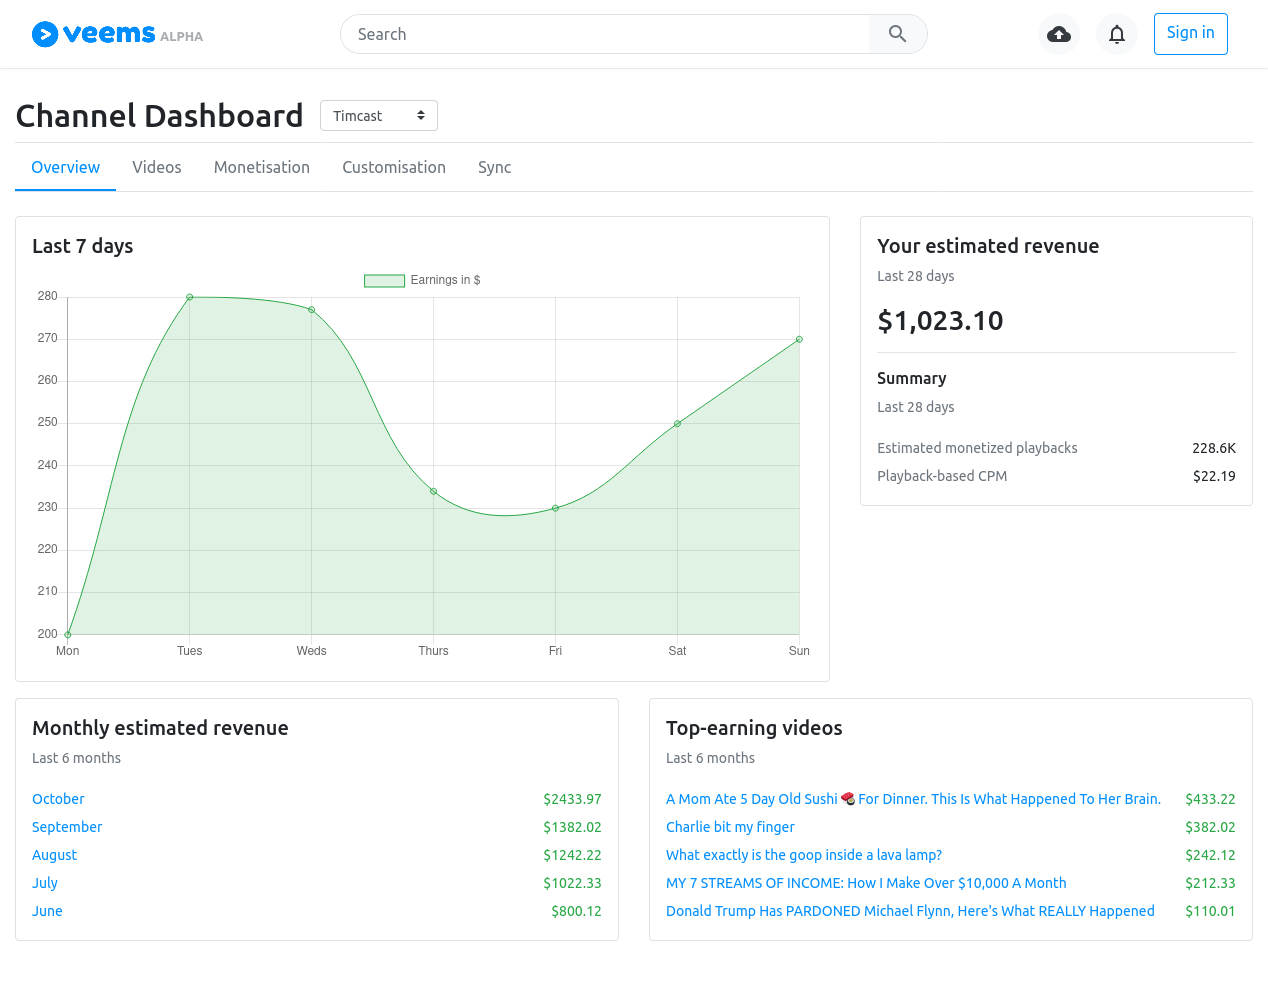Open the Timcast channel dropdown

click(379, 116)
